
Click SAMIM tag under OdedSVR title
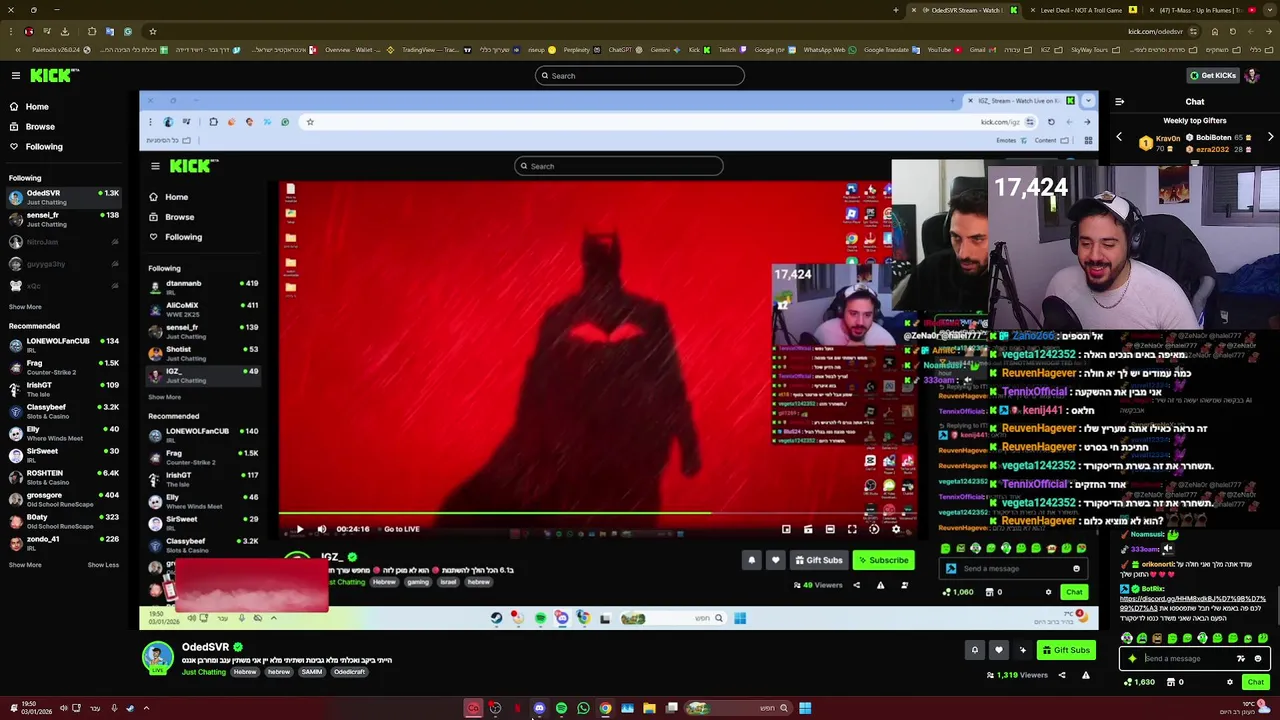(311, 672)
